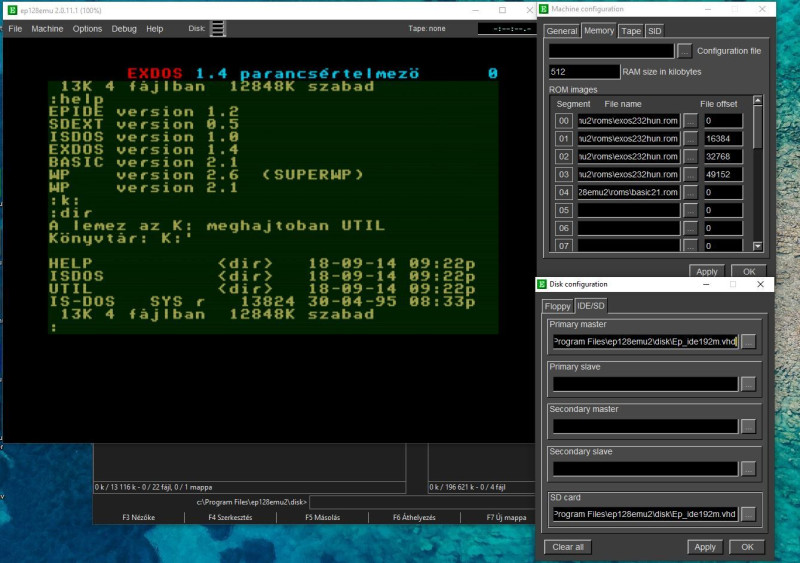The height and width of the screenshot is (563, 800).
Task: Browse for Primary master image
Action: pyautogui.click(x=748, y=341)
